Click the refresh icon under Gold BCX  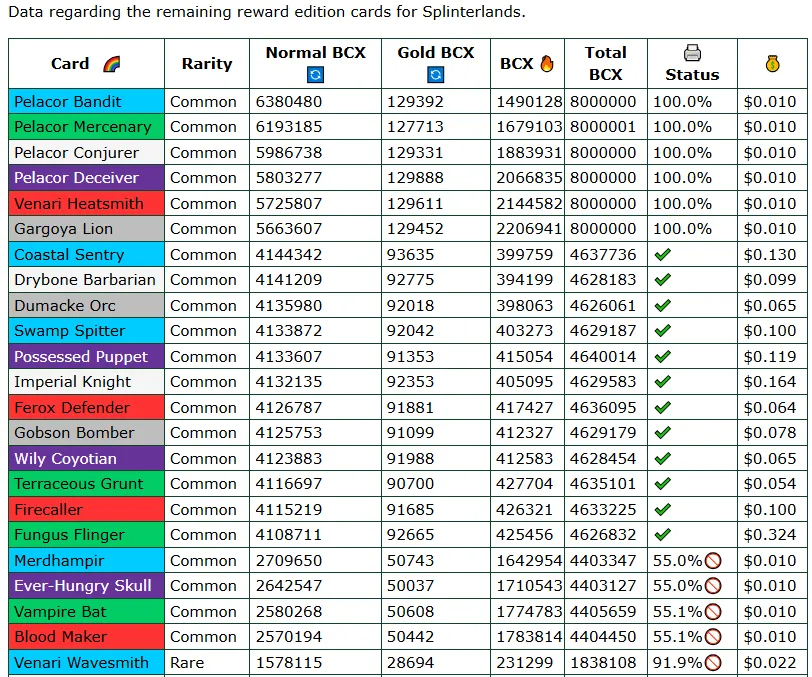click(436, 75)
